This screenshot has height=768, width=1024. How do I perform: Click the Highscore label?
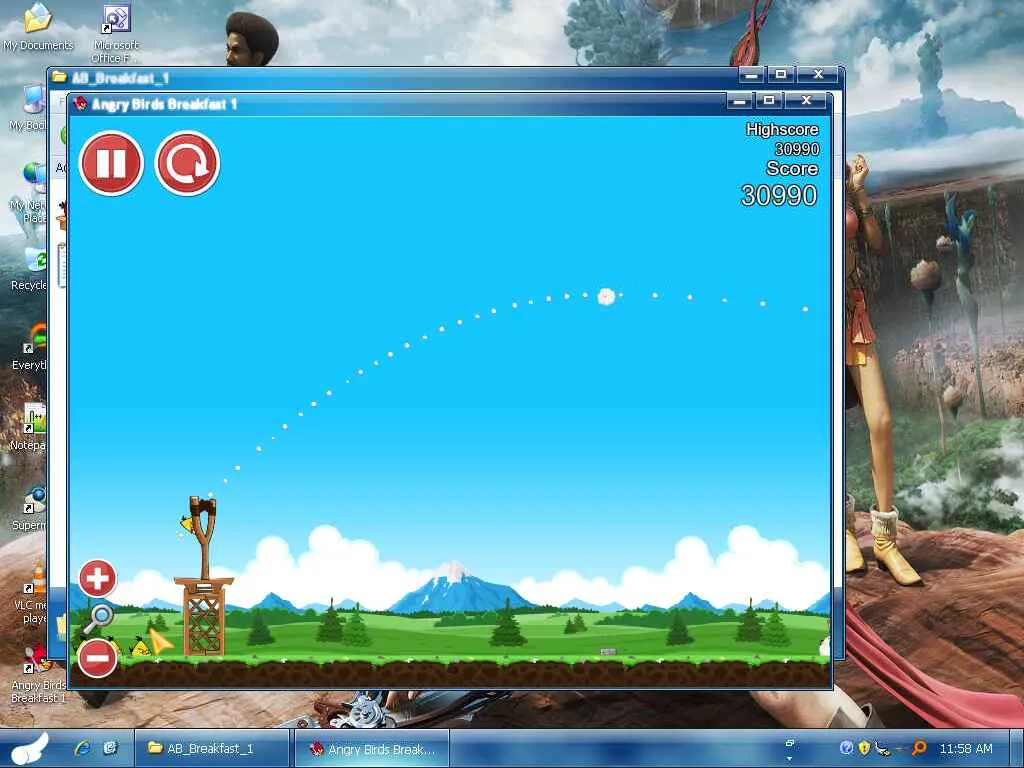(782, 129)
